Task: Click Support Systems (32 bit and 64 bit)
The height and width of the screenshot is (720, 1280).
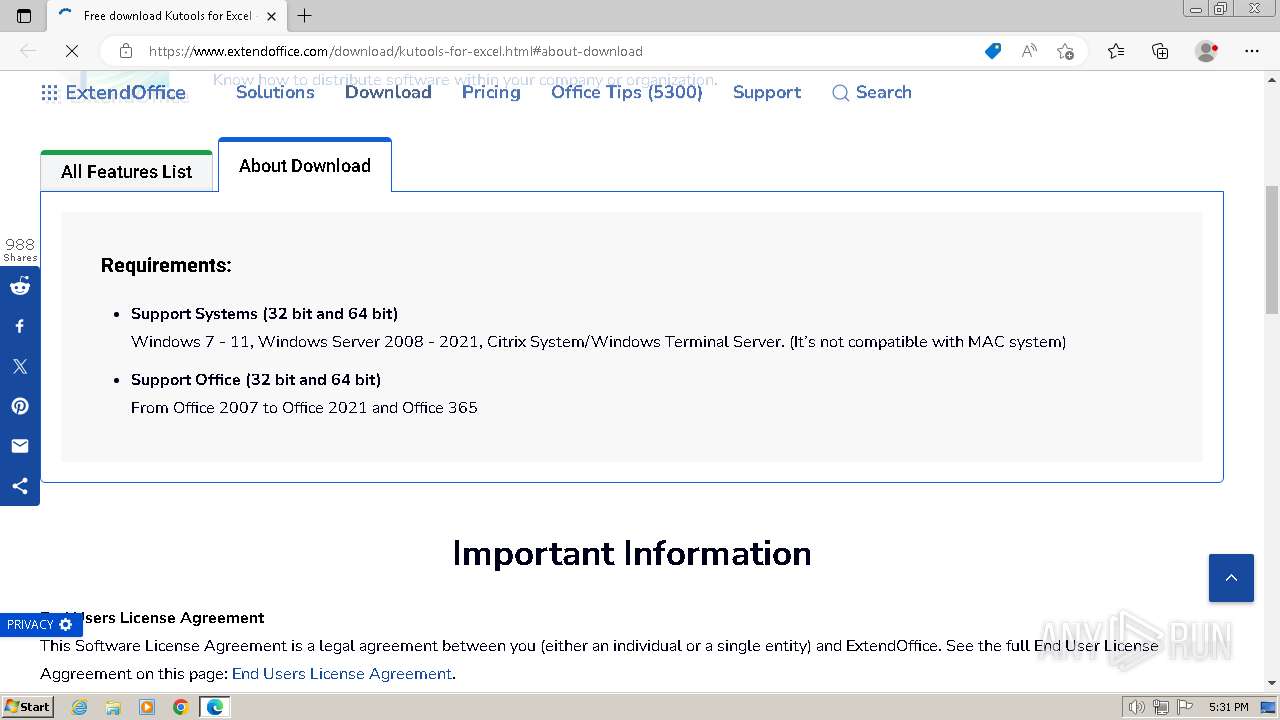Action: click(x=264, y=313)
